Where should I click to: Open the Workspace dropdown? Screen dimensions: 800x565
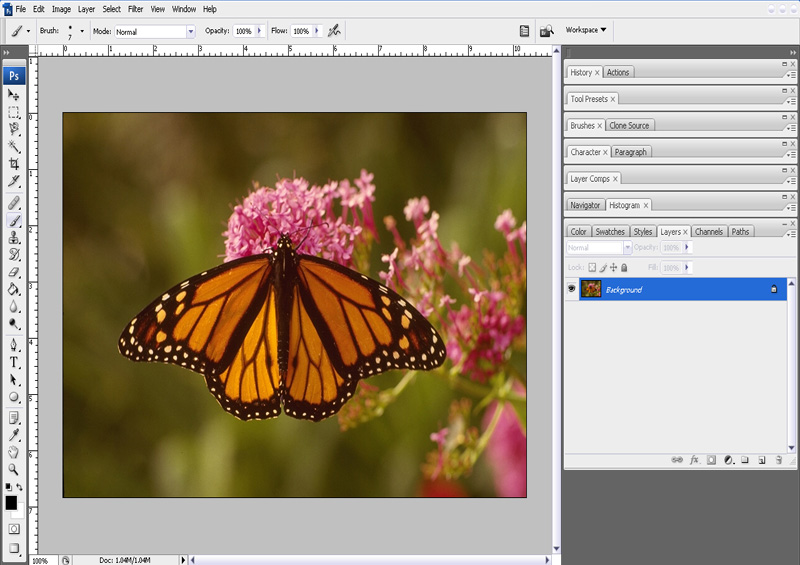point(586,30)
